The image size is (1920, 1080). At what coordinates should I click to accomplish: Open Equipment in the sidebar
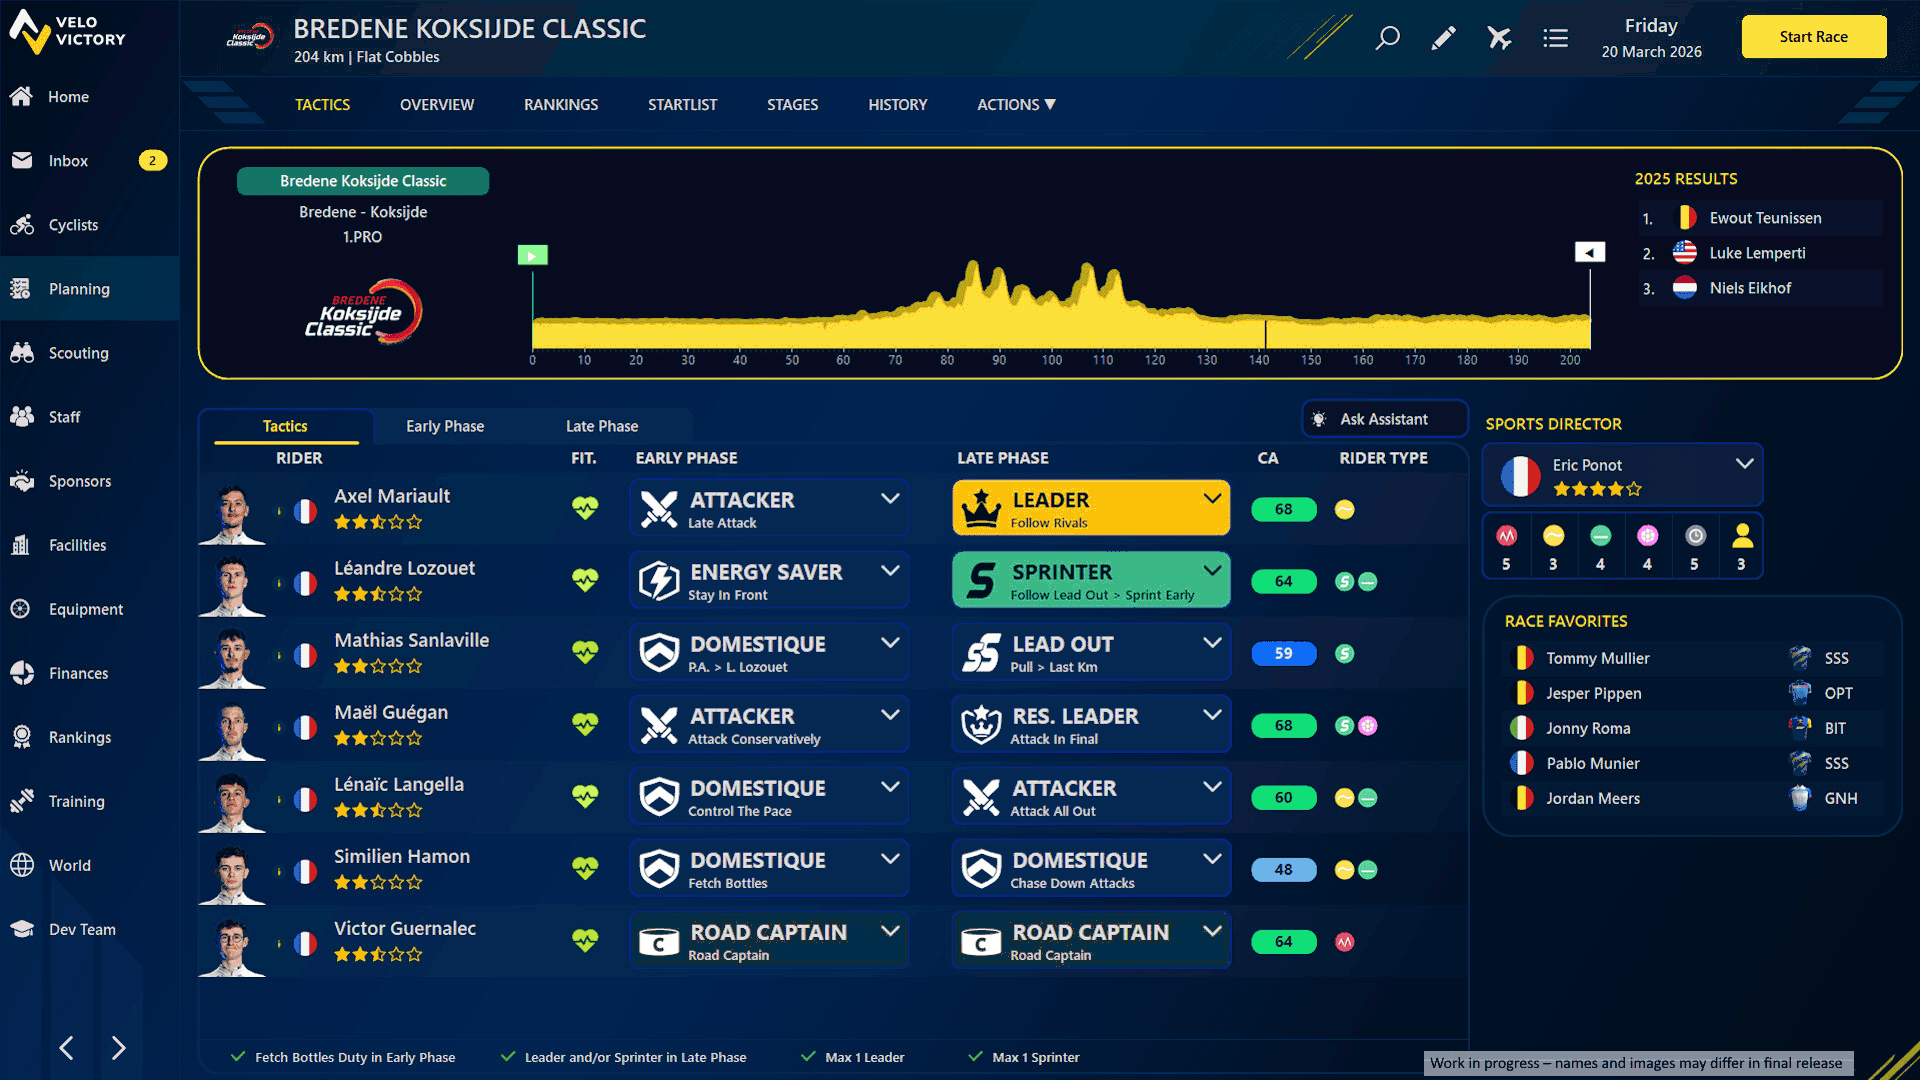tap(85, 609)
